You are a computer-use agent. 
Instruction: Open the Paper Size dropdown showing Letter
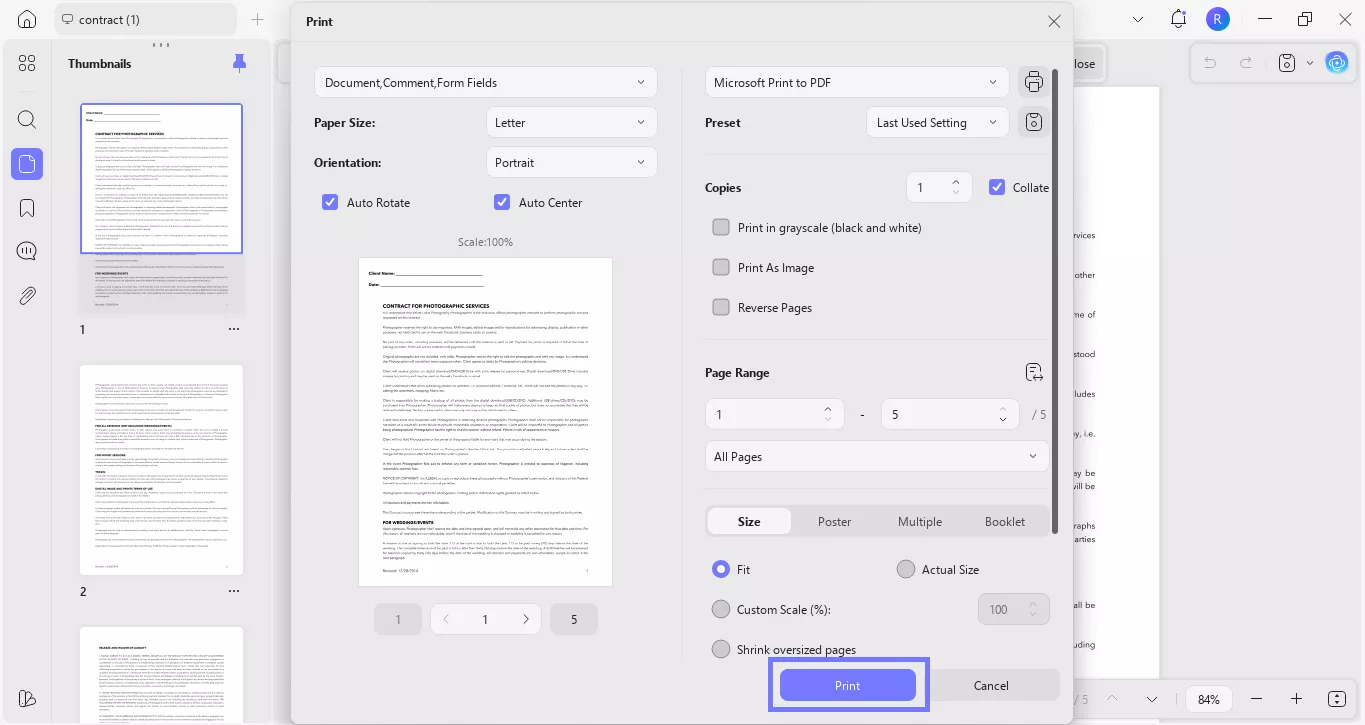(571, 122)
